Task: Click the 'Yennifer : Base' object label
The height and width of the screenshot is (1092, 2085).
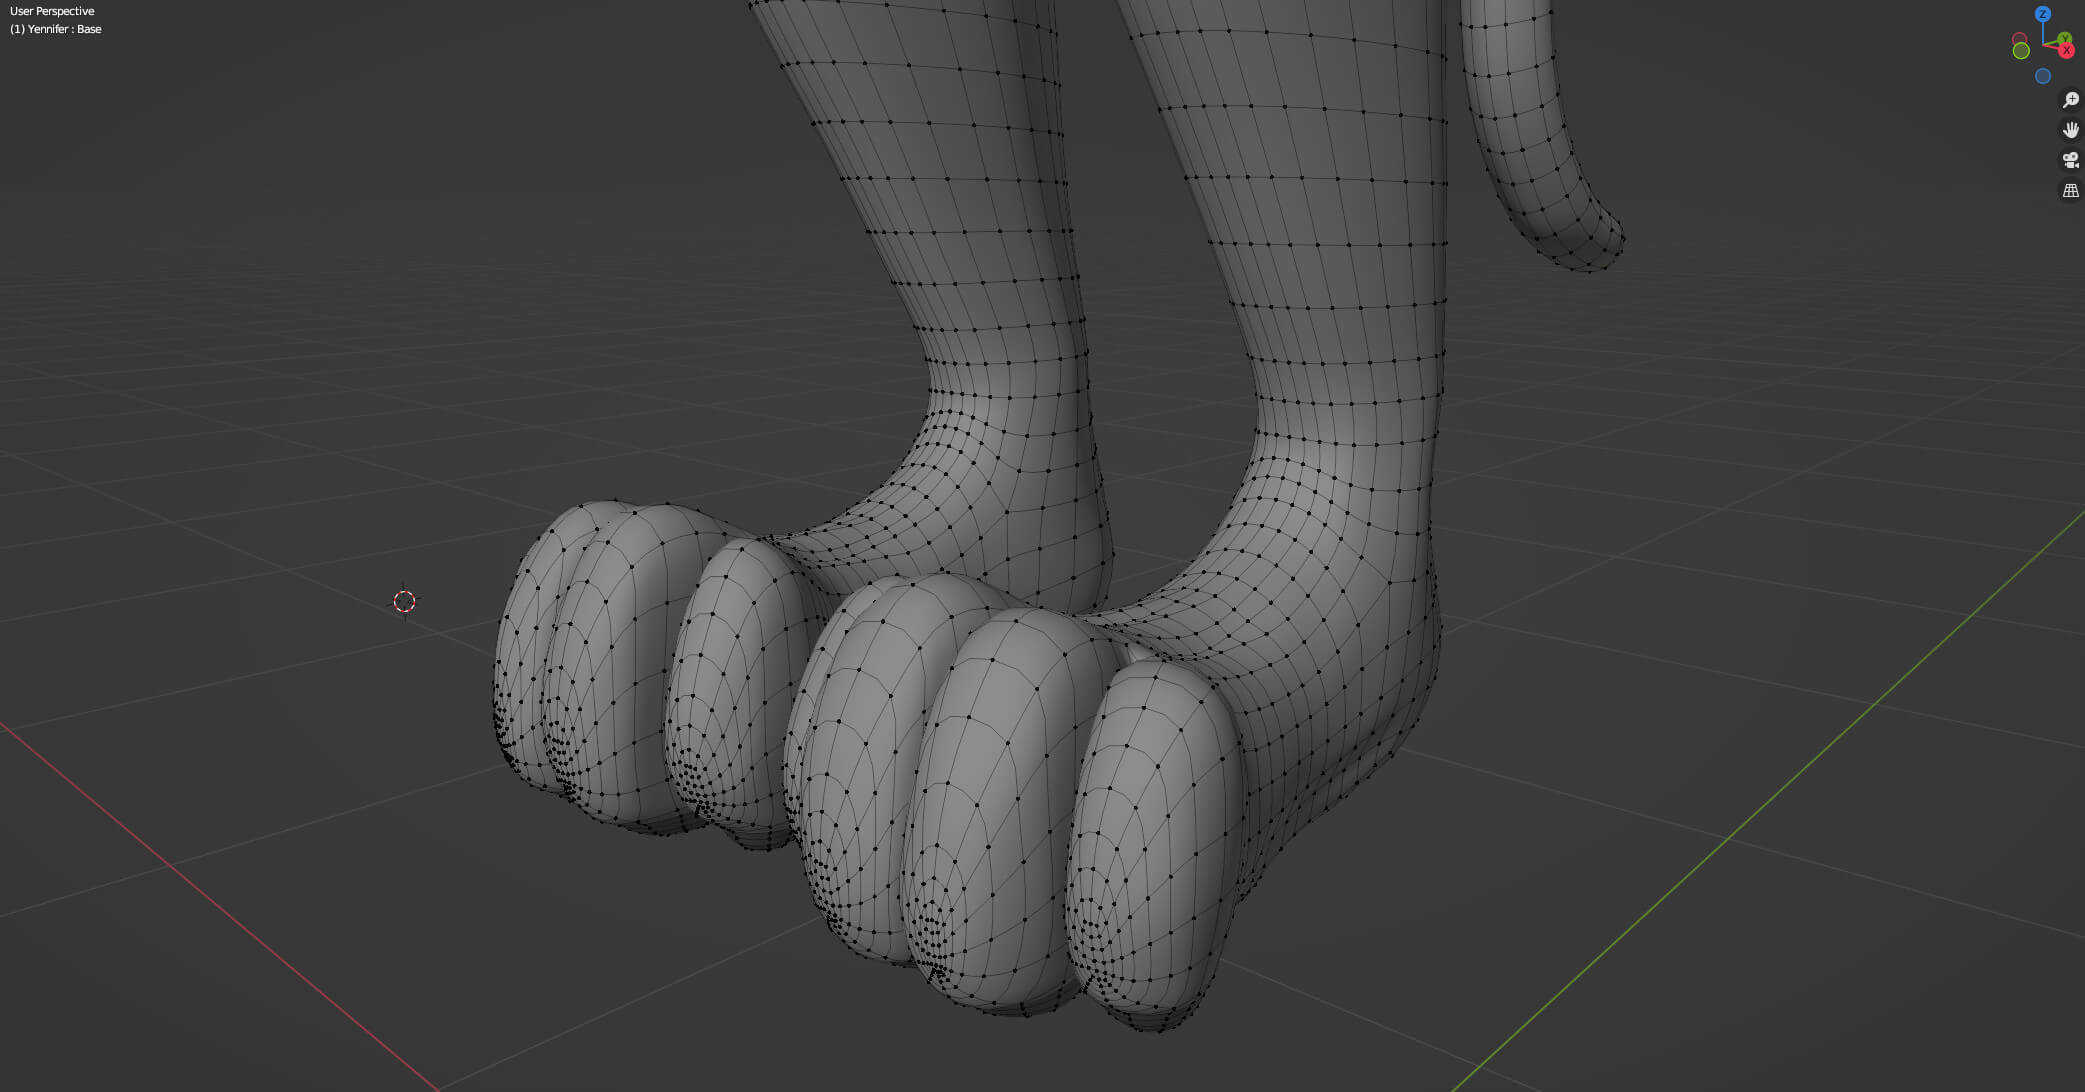Action: coord(56,29)
